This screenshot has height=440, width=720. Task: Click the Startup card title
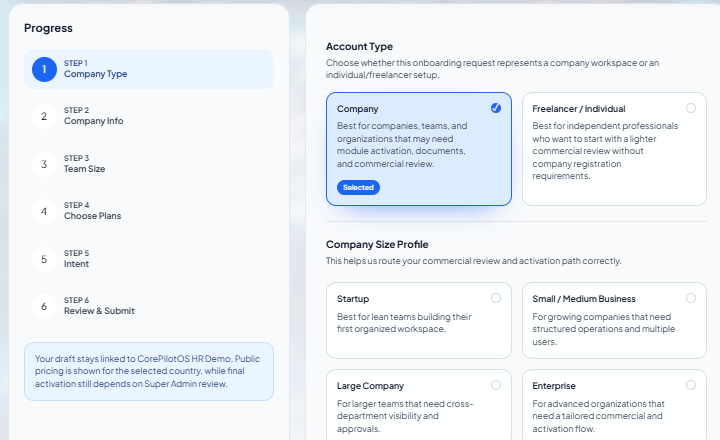pos(353,299)
